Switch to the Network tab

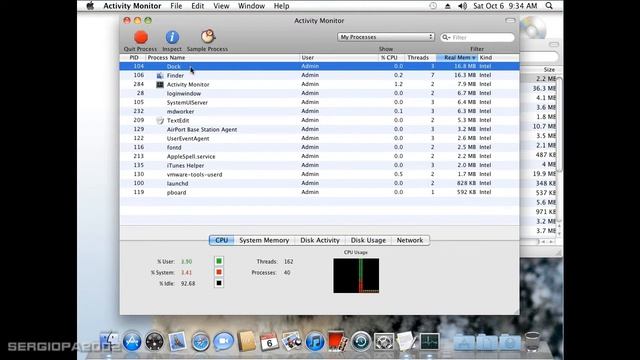click(410, 240)
